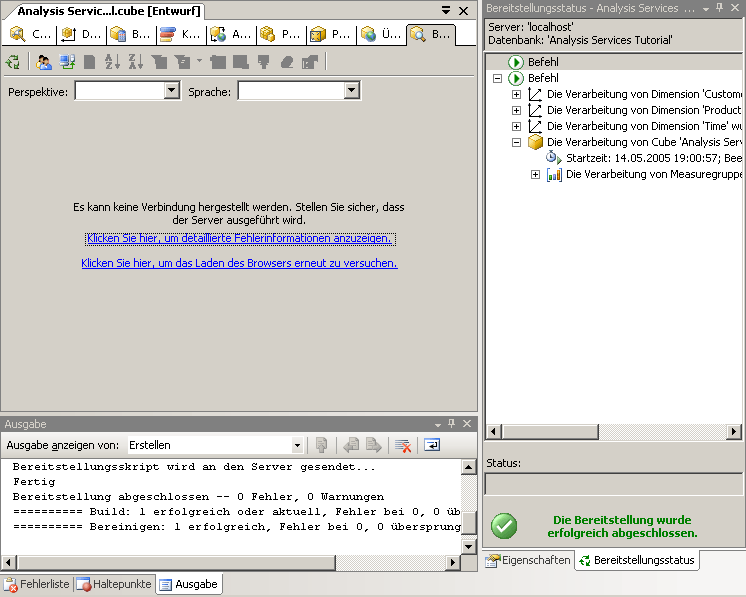Clear all output with the red X icon
Image resolution: width=746 pixels, height=597 pixels.
click(x=402, y=445)
